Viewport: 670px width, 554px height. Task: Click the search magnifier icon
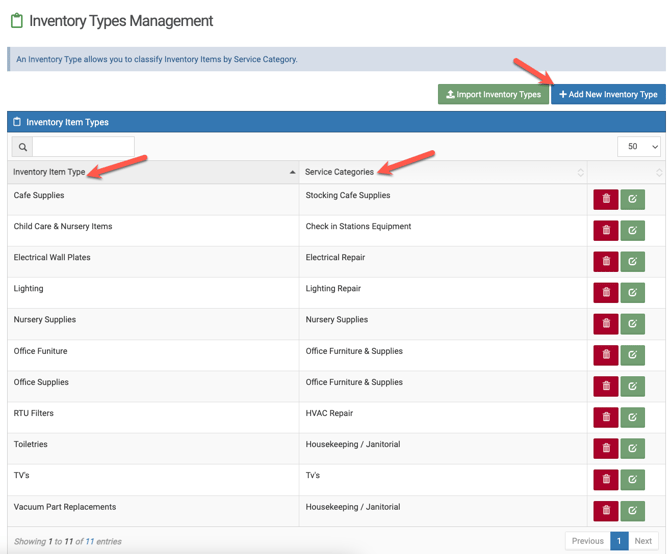coord(22,147)
